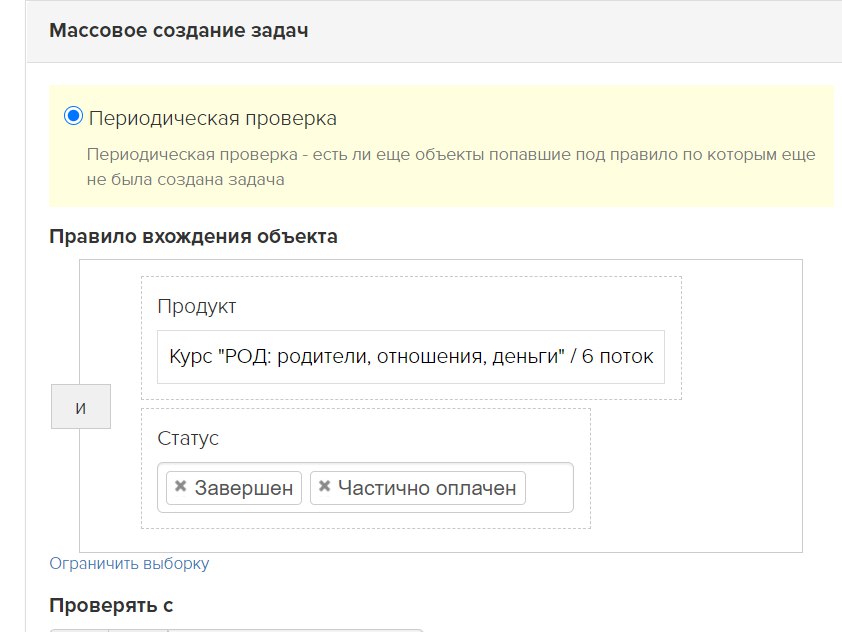This screenshot has width=842, height=632.
Task: Click empty area in Статус tag field
Action: point(549,488)
